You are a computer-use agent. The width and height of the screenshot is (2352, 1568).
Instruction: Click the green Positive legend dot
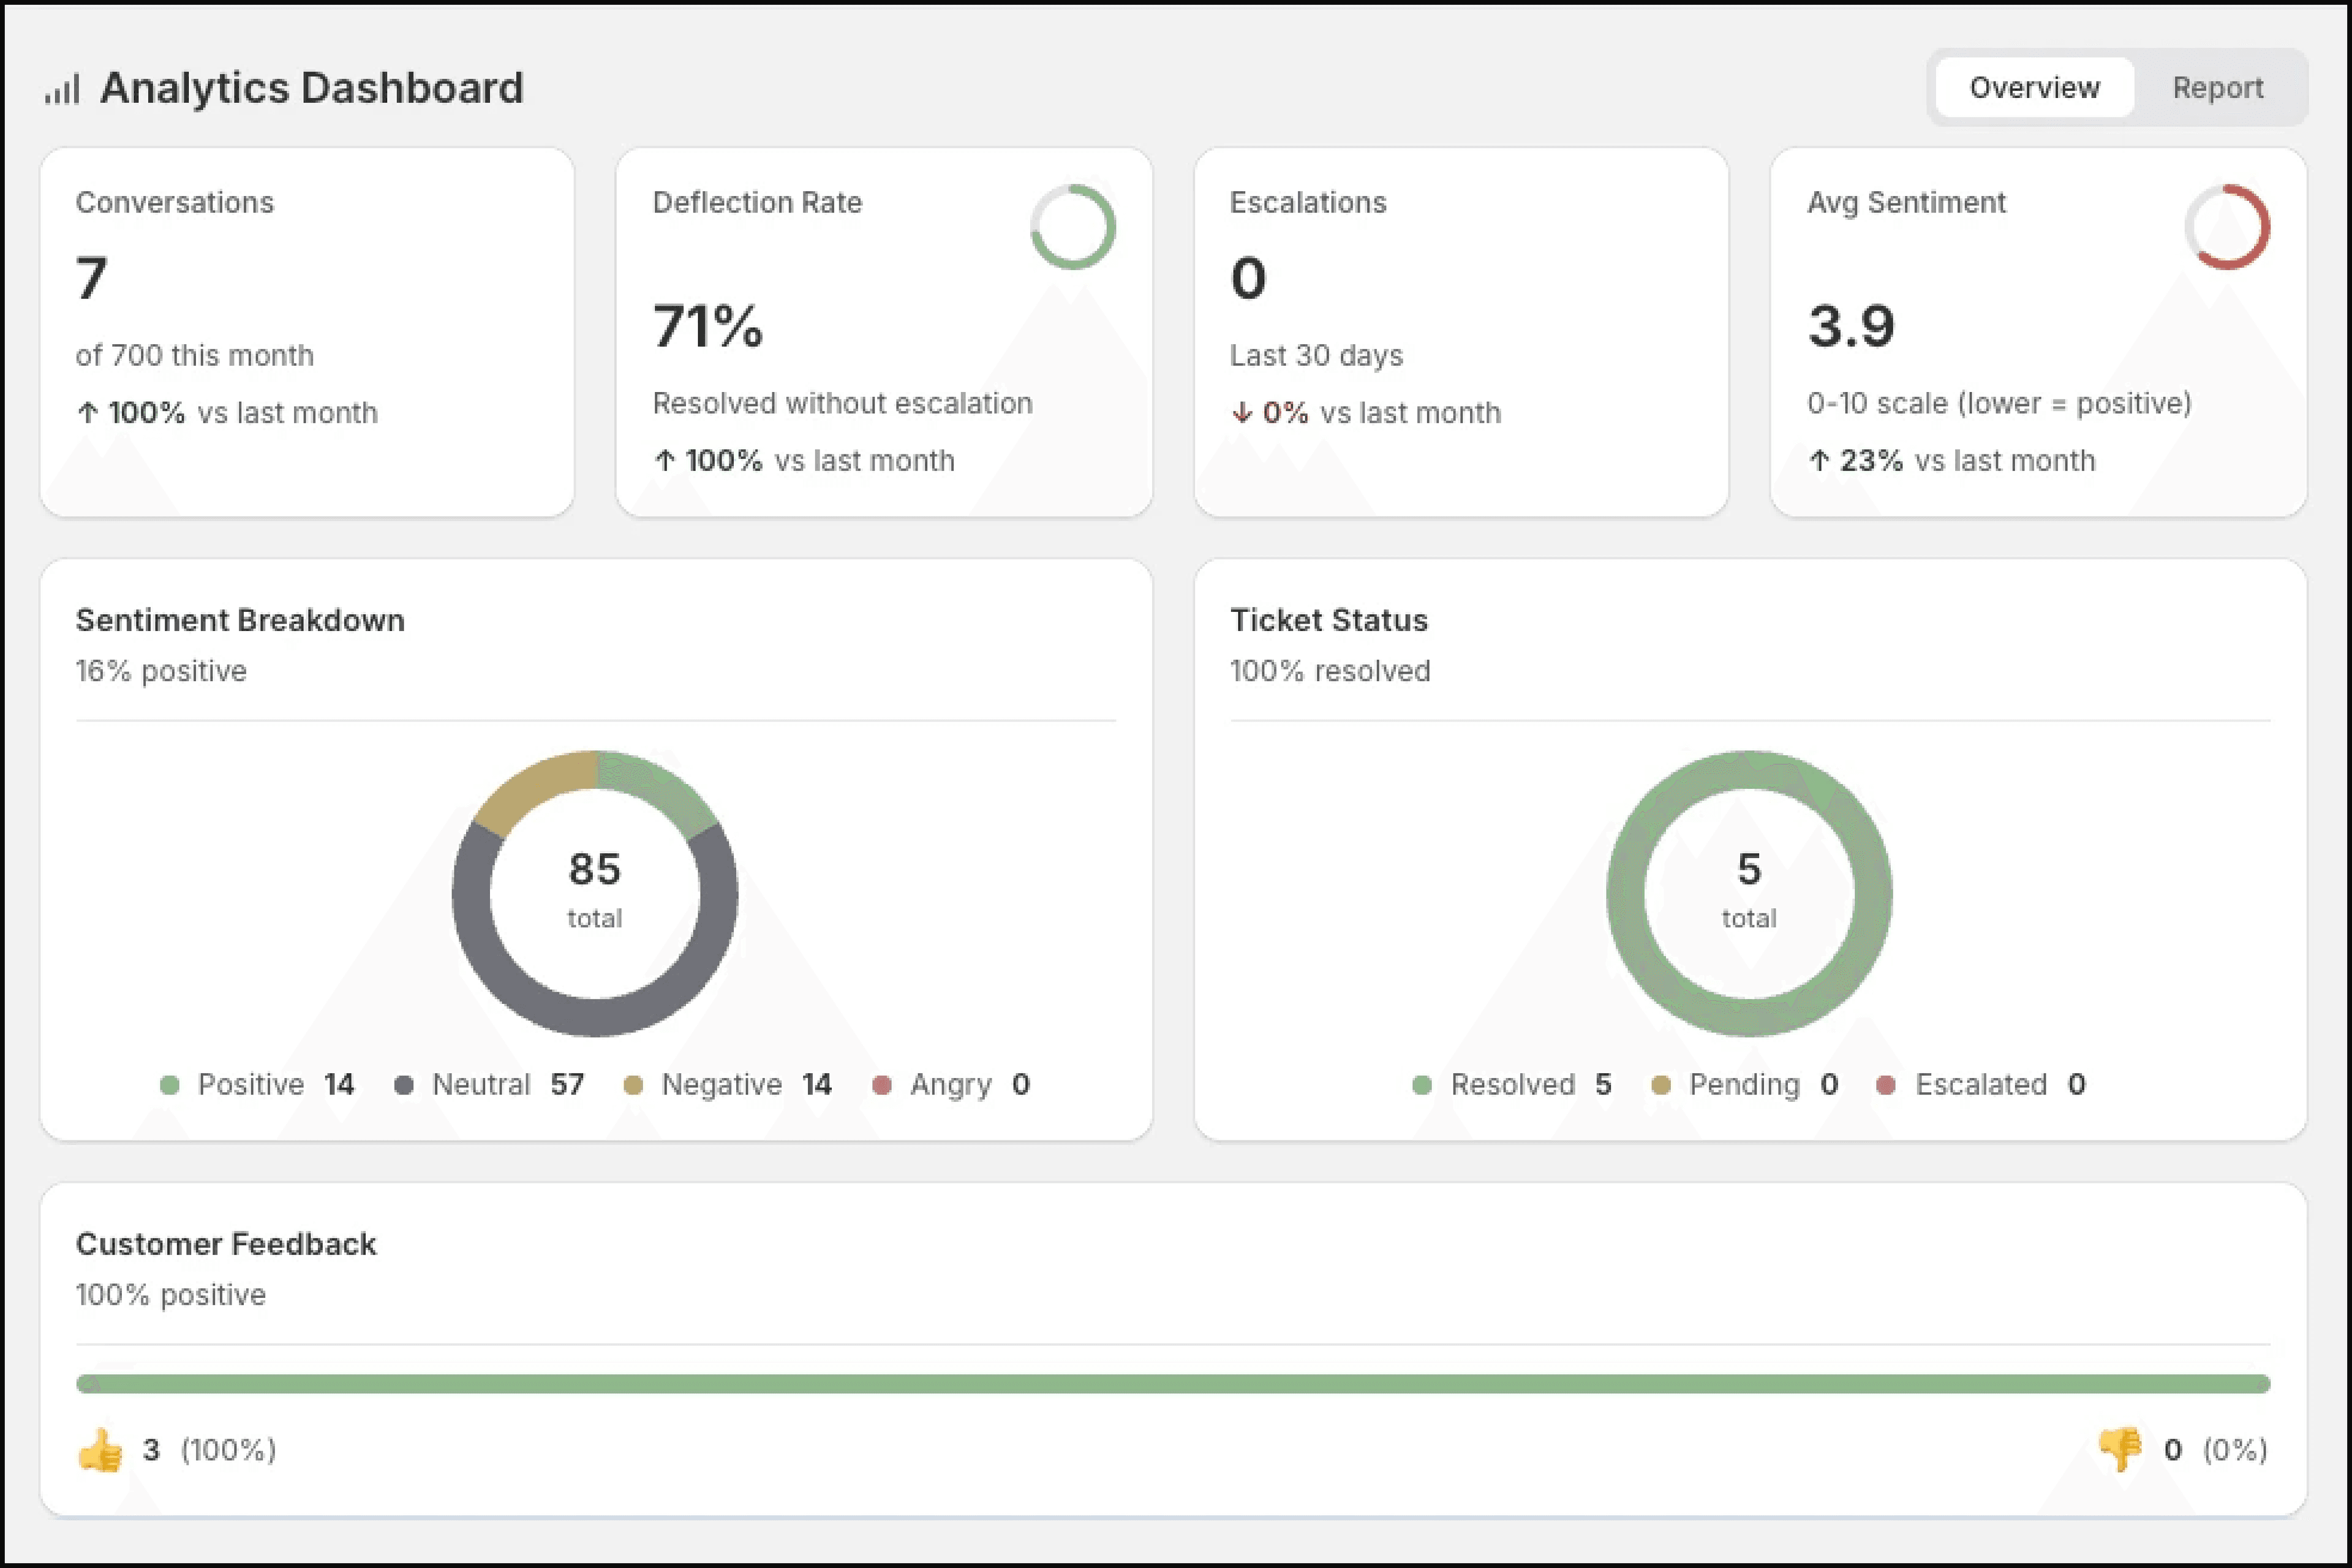[x=170, y=1085]
